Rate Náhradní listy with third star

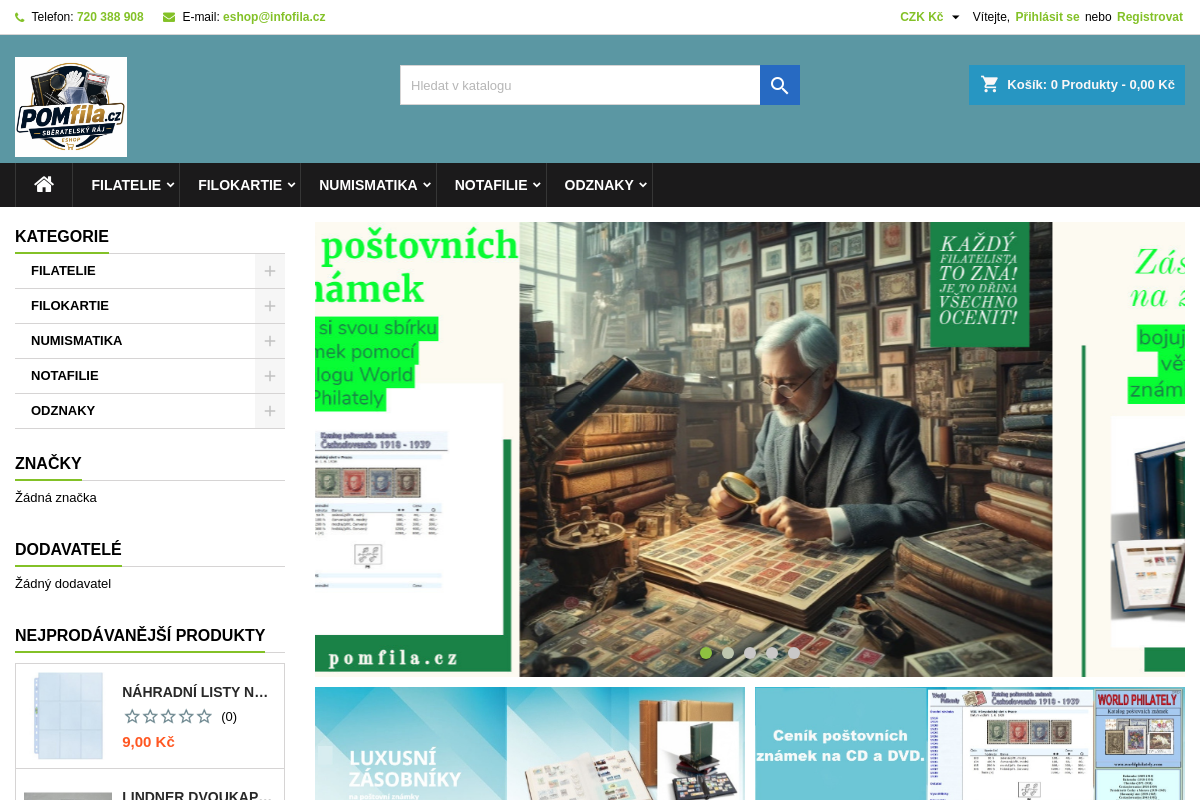click(168, 716)
